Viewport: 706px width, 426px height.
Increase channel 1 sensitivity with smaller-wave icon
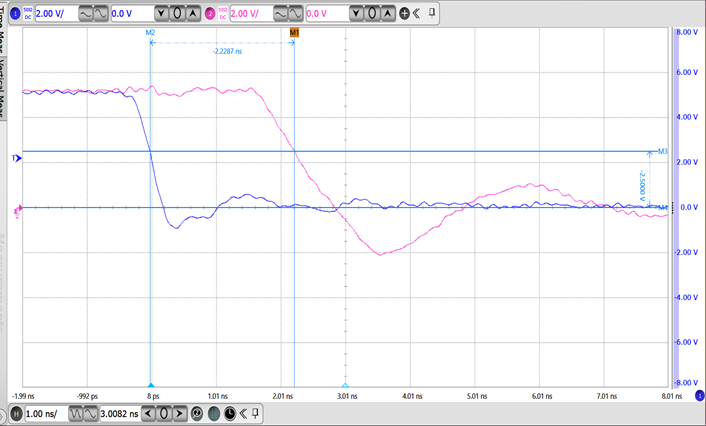100,14
